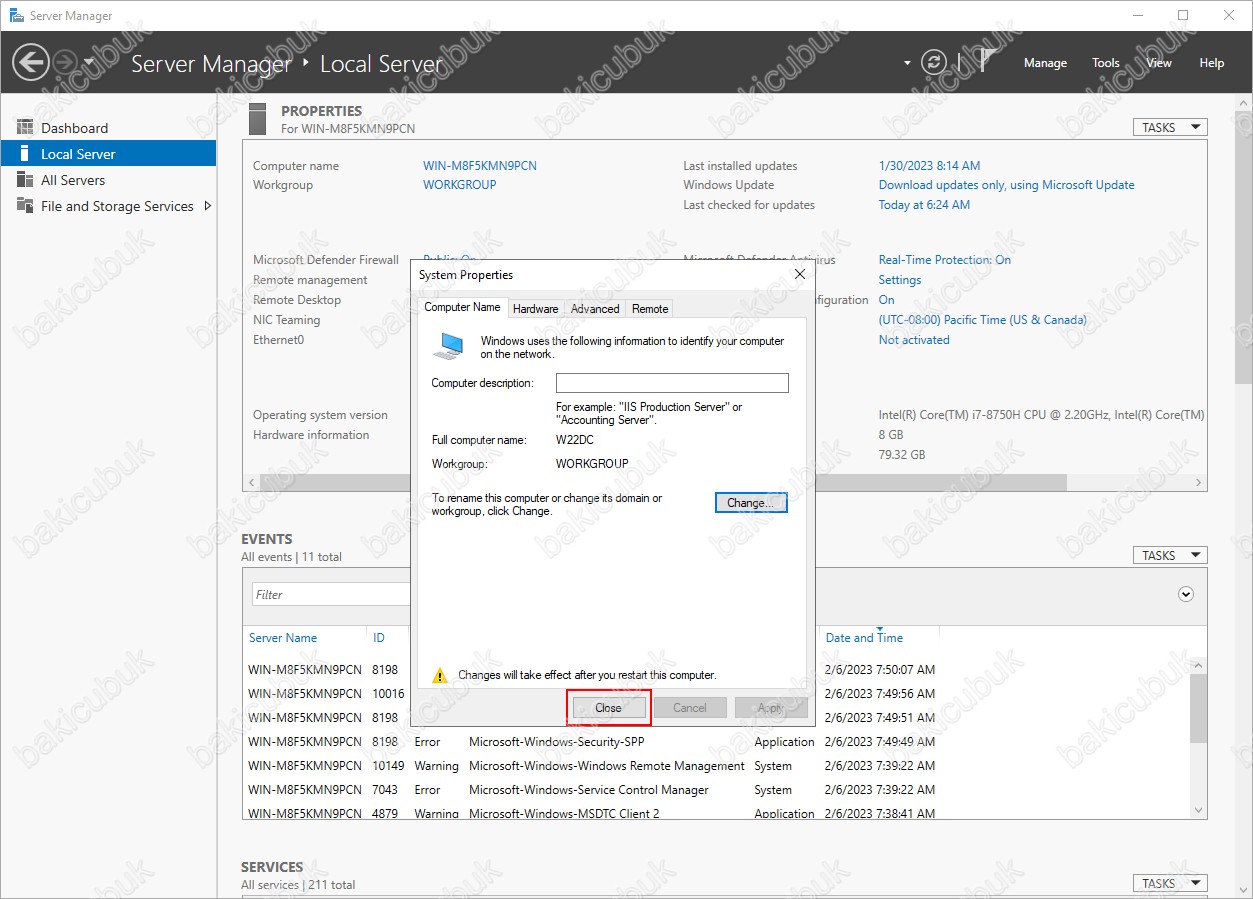Open the Help menu
The height and width of the screenshot is (899, 1253).
[x=1212, y=62]
